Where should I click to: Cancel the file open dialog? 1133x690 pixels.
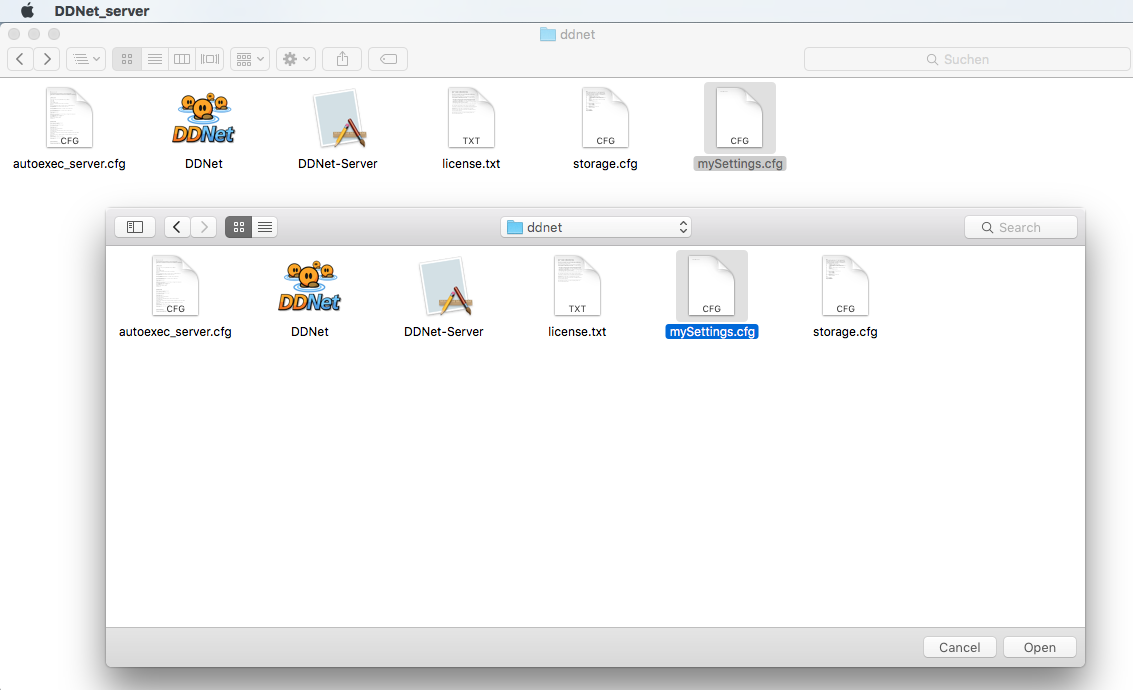[x=959, y=647]
